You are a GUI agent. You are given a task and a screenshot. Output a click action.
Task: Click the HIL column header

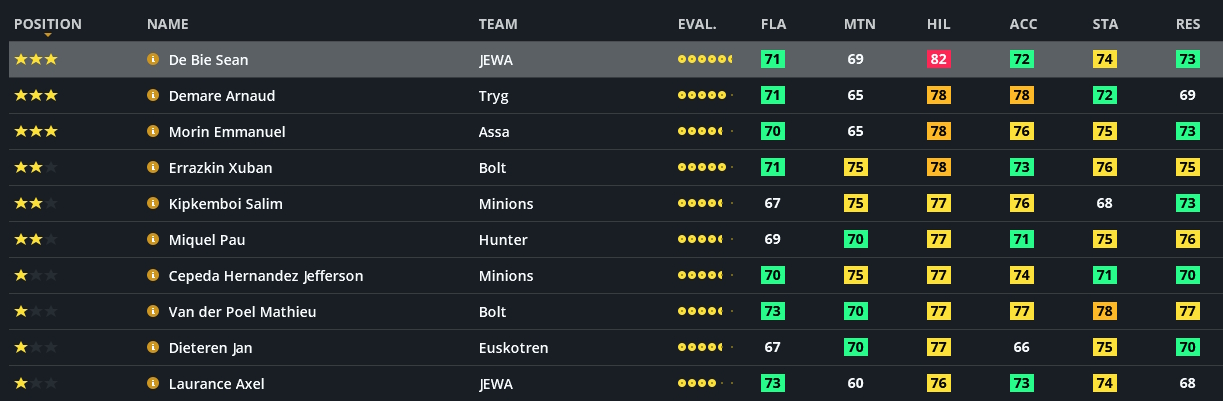click(938, 24)
